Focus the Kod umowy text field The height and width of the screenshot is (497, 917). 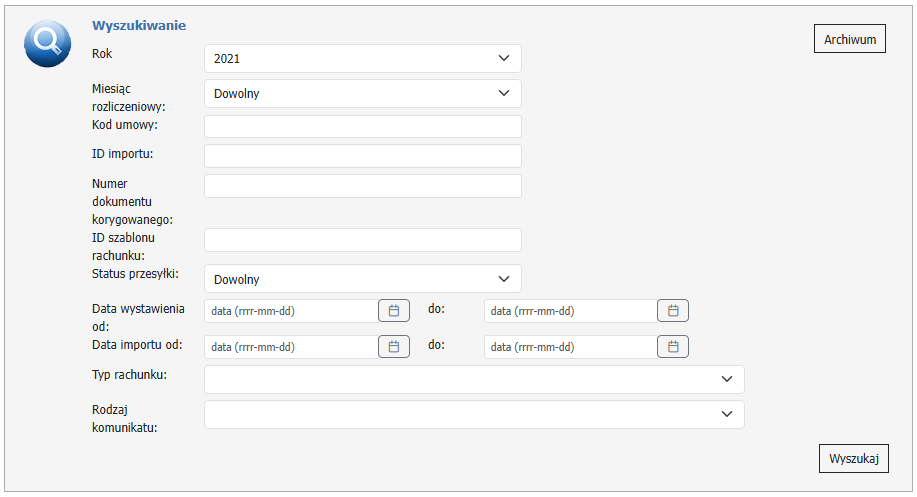tap(362, 126)
